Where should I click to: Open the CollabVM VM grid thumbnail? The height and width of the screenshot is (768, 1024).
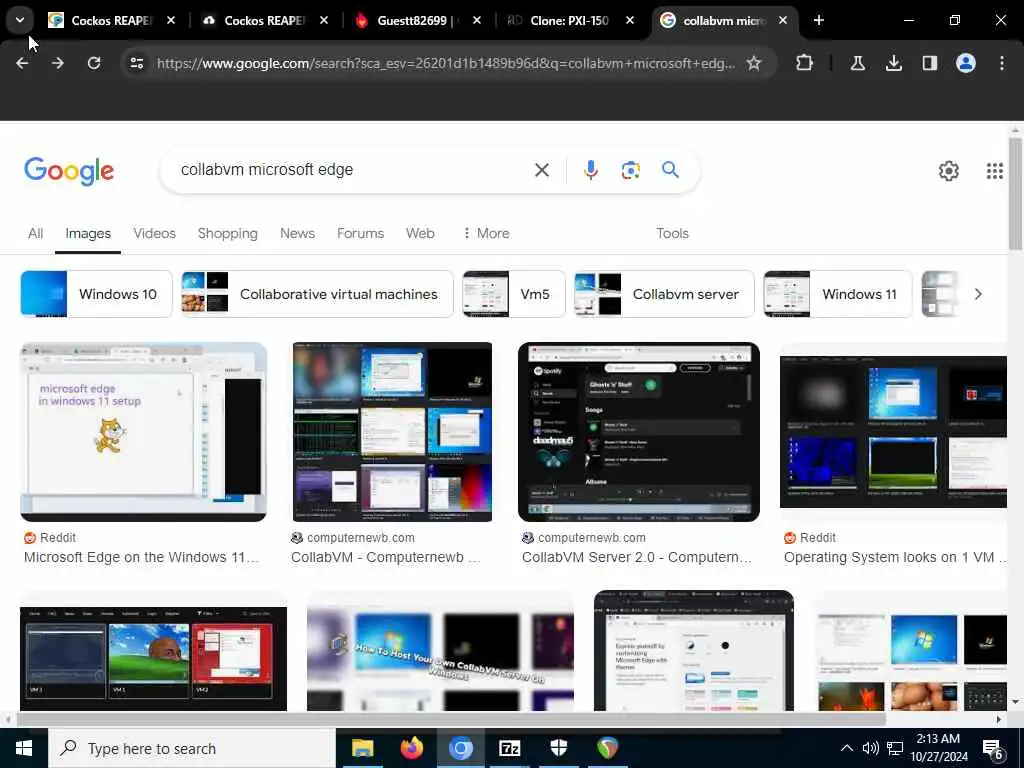click(x=392, y=432)
